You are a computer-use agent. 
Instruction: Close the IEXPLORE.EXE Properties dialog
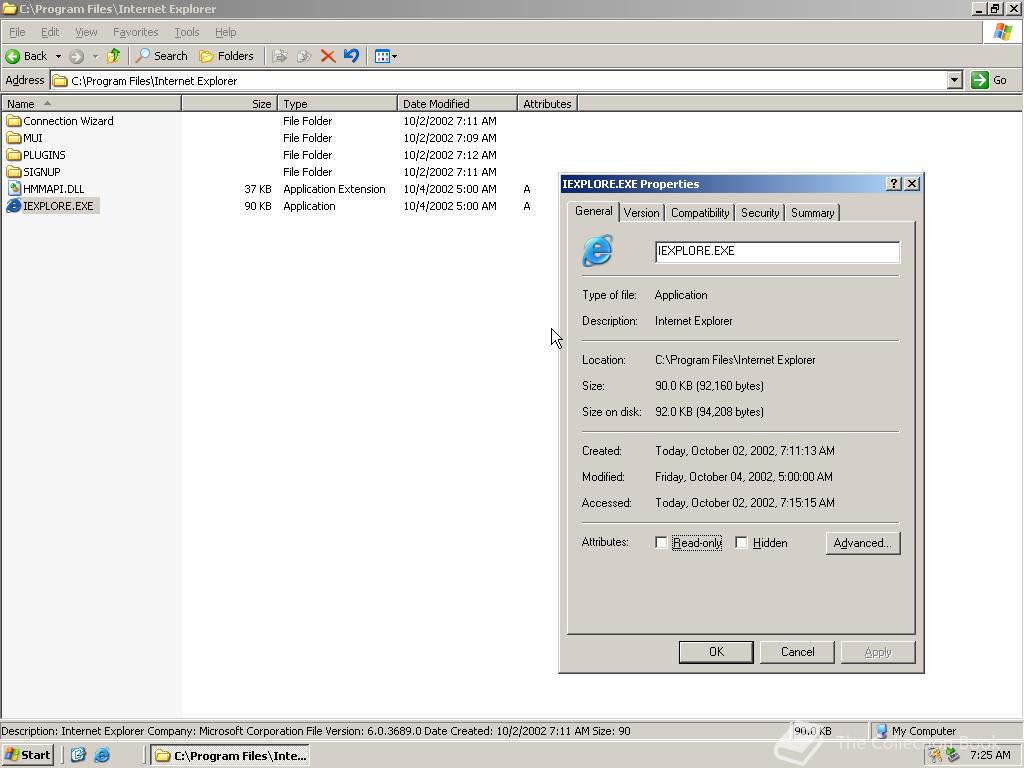coord(912,184)
